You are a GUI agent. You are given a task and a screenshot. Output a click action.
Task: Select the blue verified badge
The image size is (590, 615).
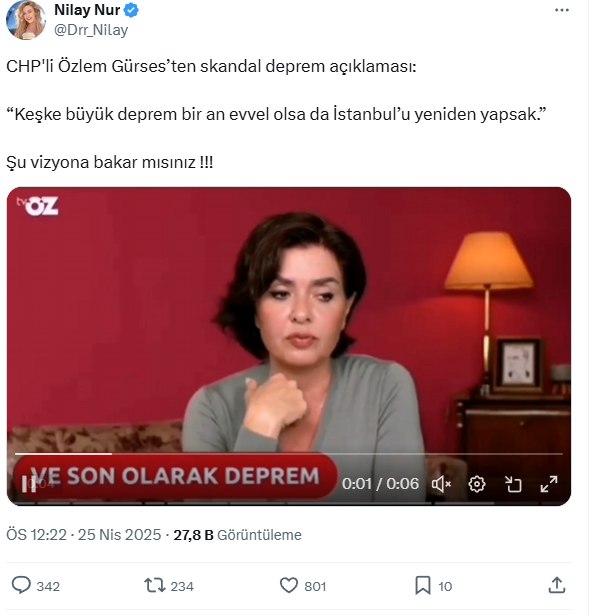pos(131,10)
